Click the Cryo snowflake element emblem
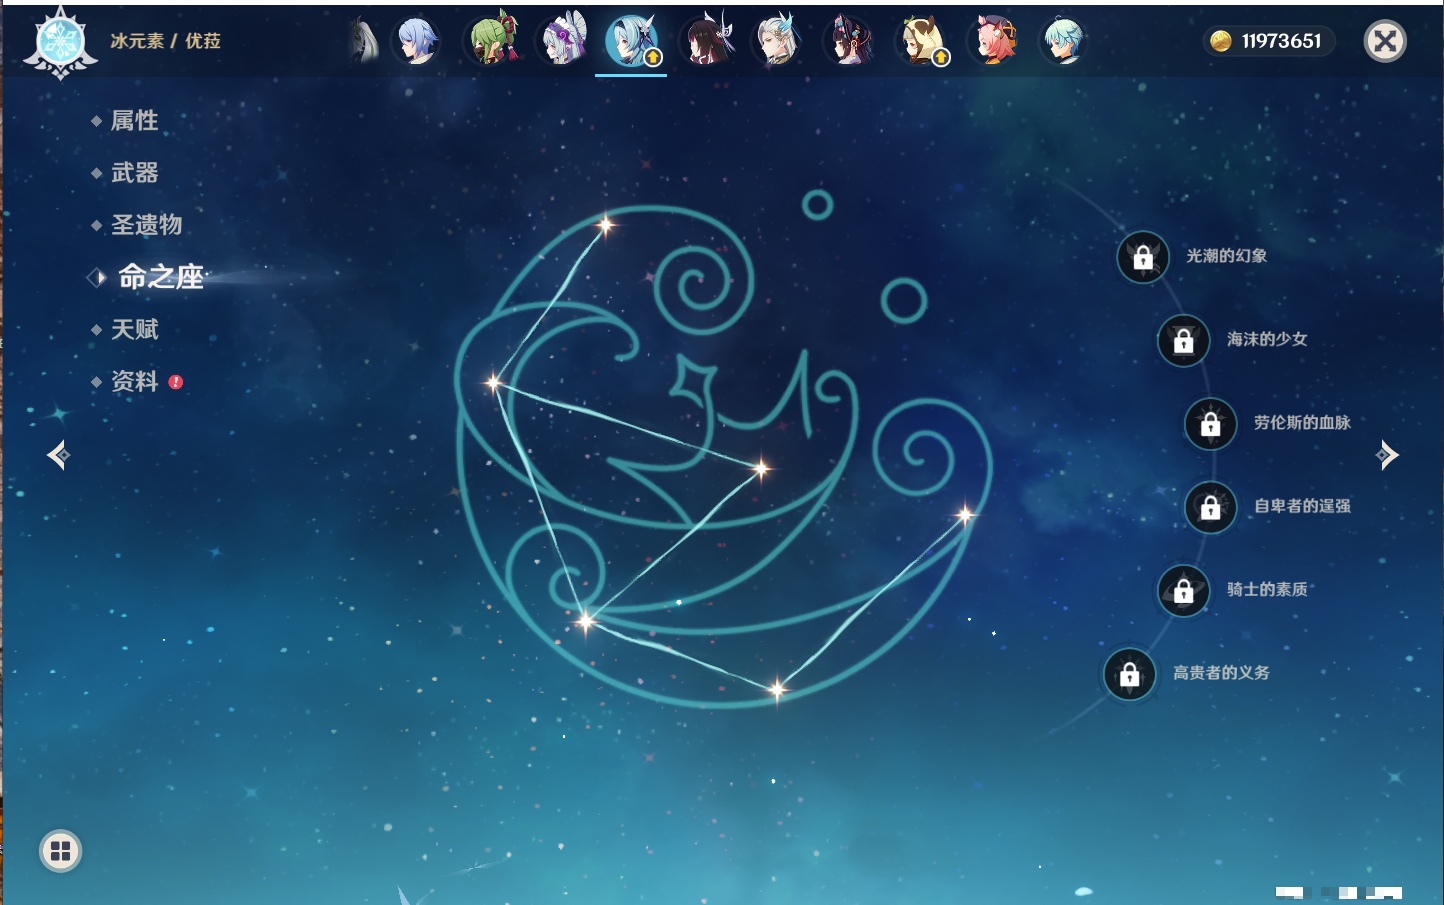Screen dimensions: 1444x905 coord(60,42)
